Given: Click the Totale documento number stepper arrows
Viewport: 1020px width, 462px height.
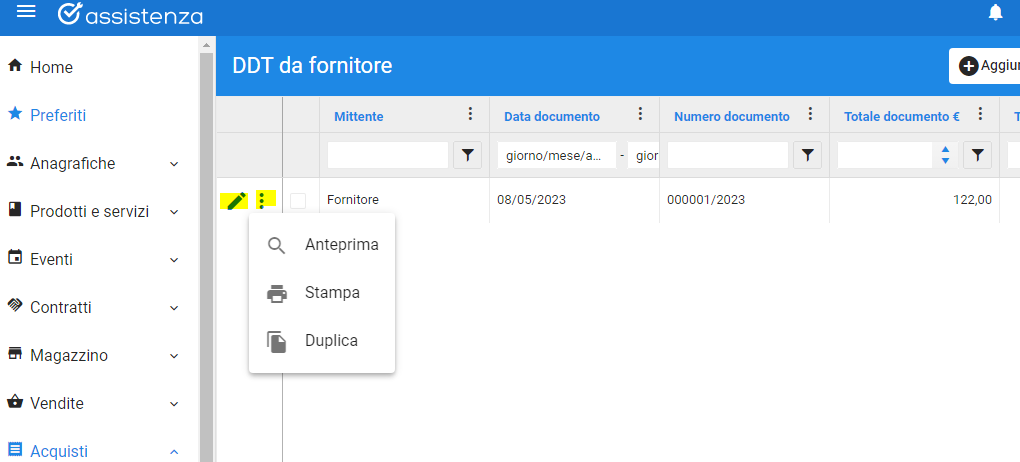Looking at the screenshot, I should click(x=946, y=155).
